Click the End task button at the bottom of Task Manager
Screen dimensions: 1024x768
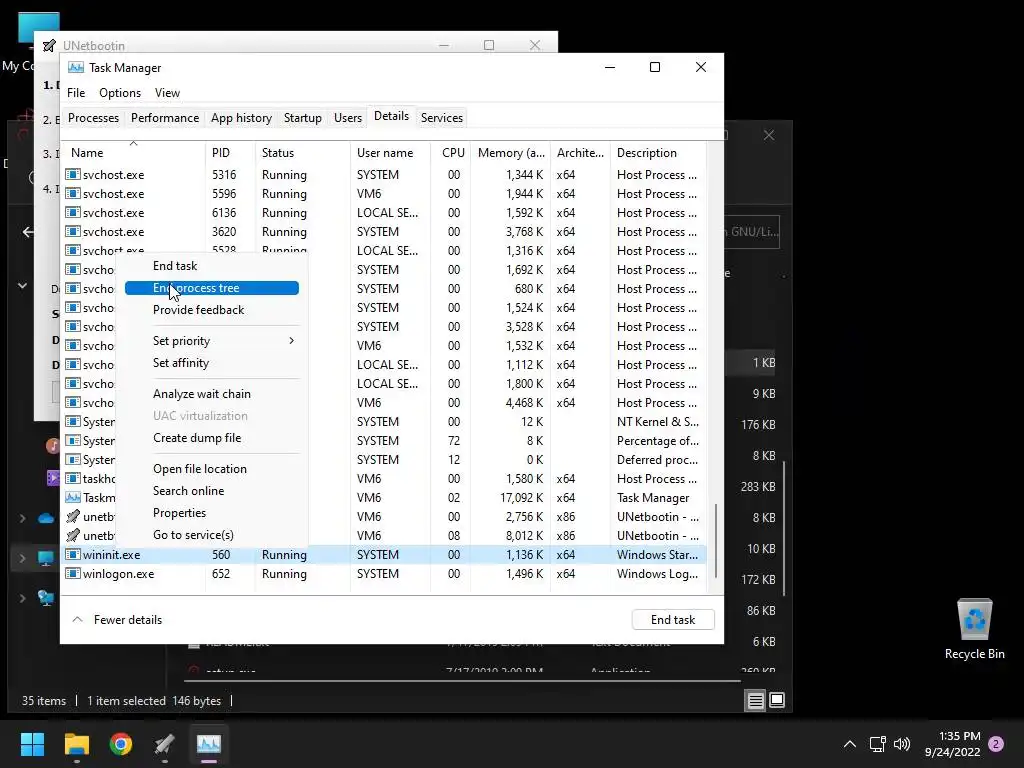point(673,620)
